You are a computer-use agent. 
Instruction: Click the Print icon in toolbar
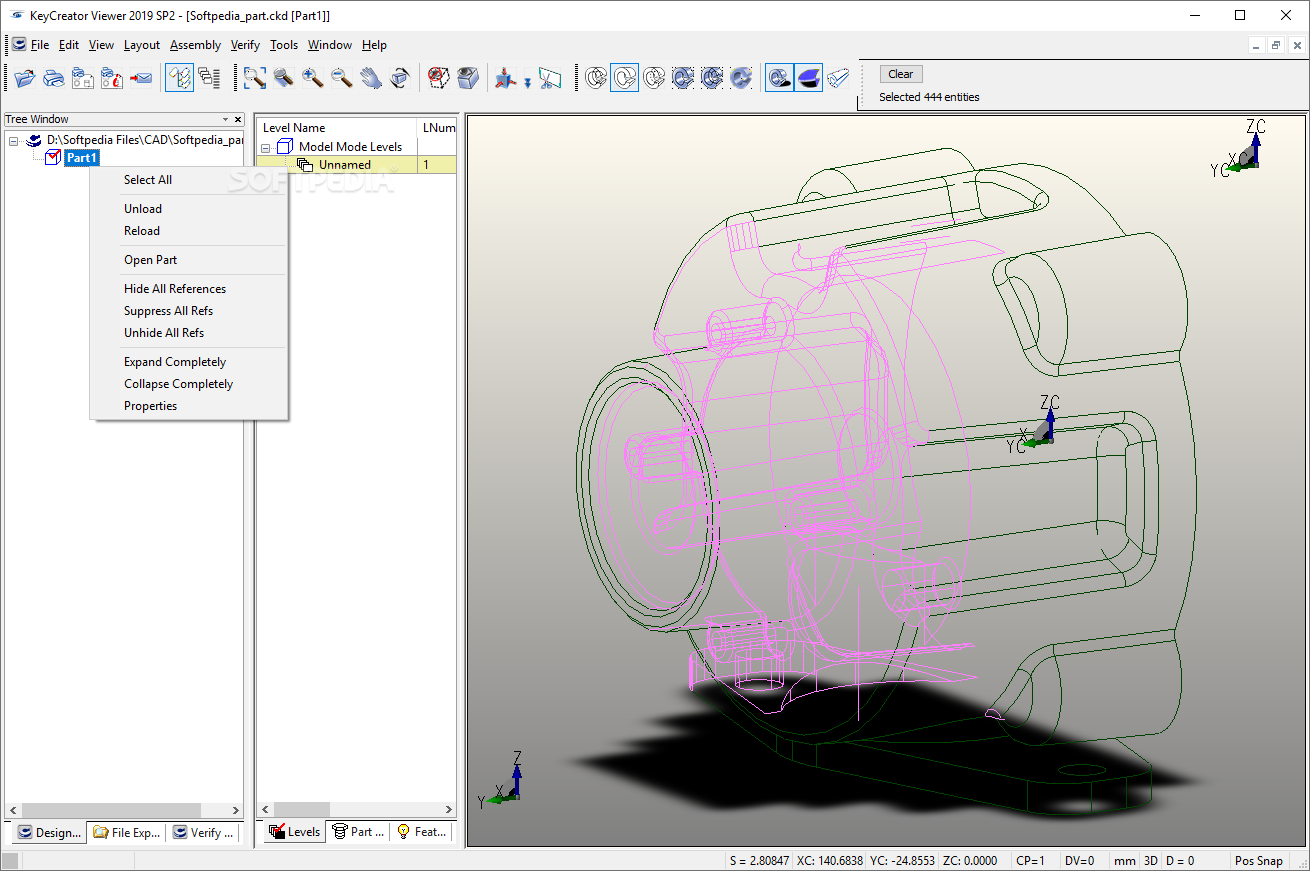tap(54, 78)
